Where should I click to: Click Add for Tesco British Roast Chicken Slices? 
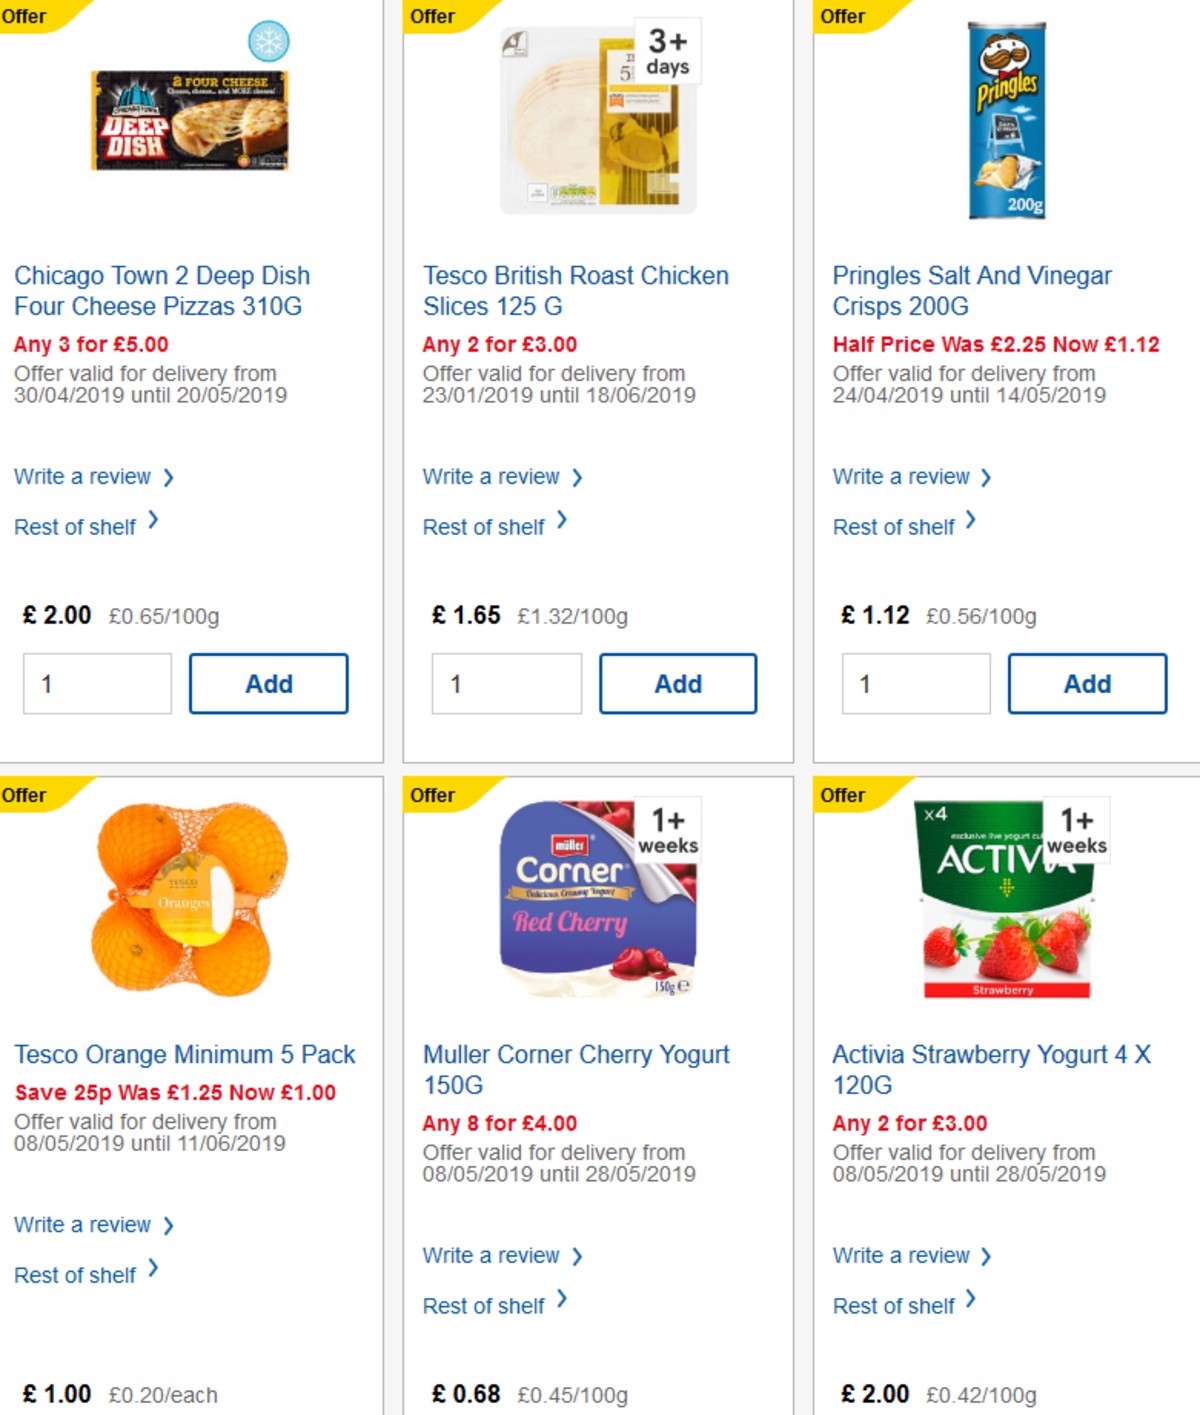tap(678, 683)
